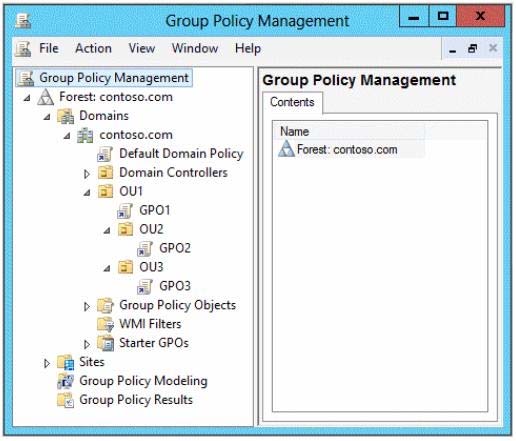Click the GPO2 link icon under OU2
The width and height of the screenshot is (516, 441).
[145, 249]
